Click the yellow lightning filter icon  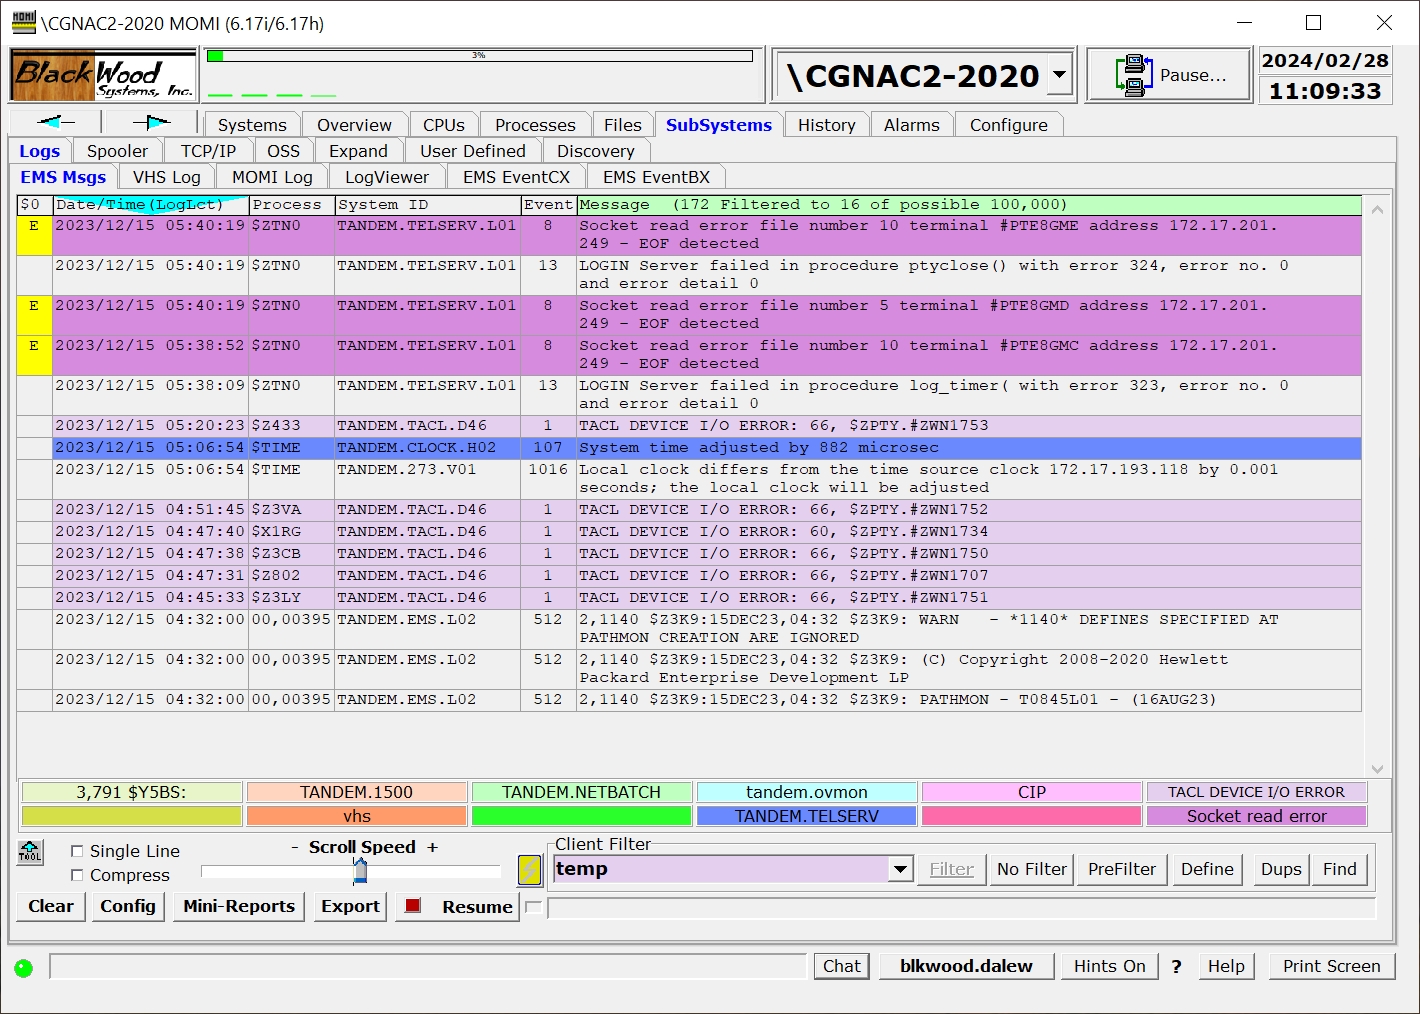(530, 870)
